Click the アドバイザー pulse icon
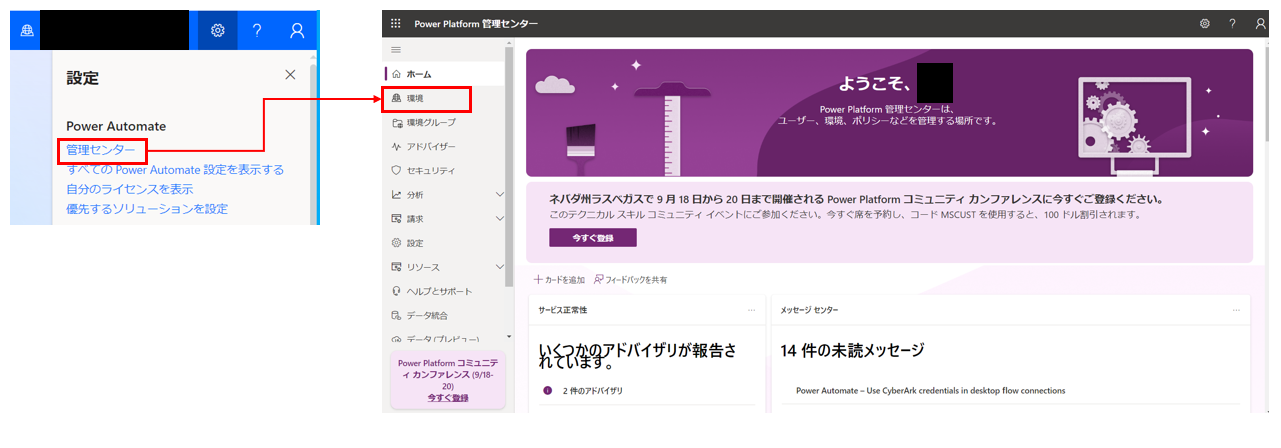This screenshot has width=1281, height=448. 397,146
